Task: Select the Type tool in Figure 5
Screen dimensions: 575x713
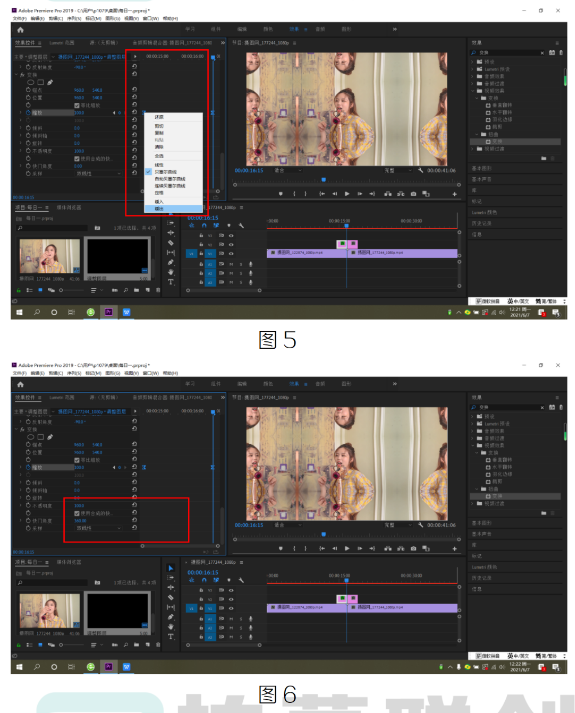Action: point(171,282)
